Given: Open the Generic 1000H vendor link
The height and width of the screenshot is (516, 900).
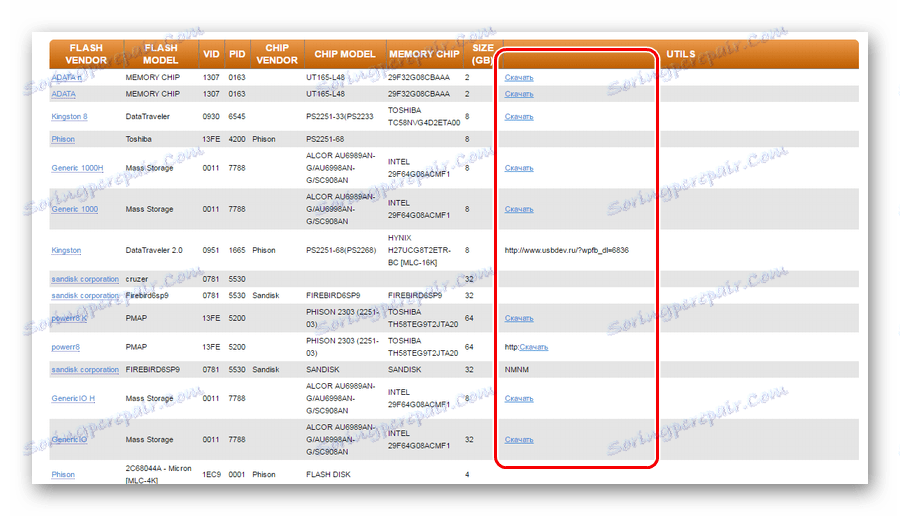Looking at the screenshot, I should point(77,168).
